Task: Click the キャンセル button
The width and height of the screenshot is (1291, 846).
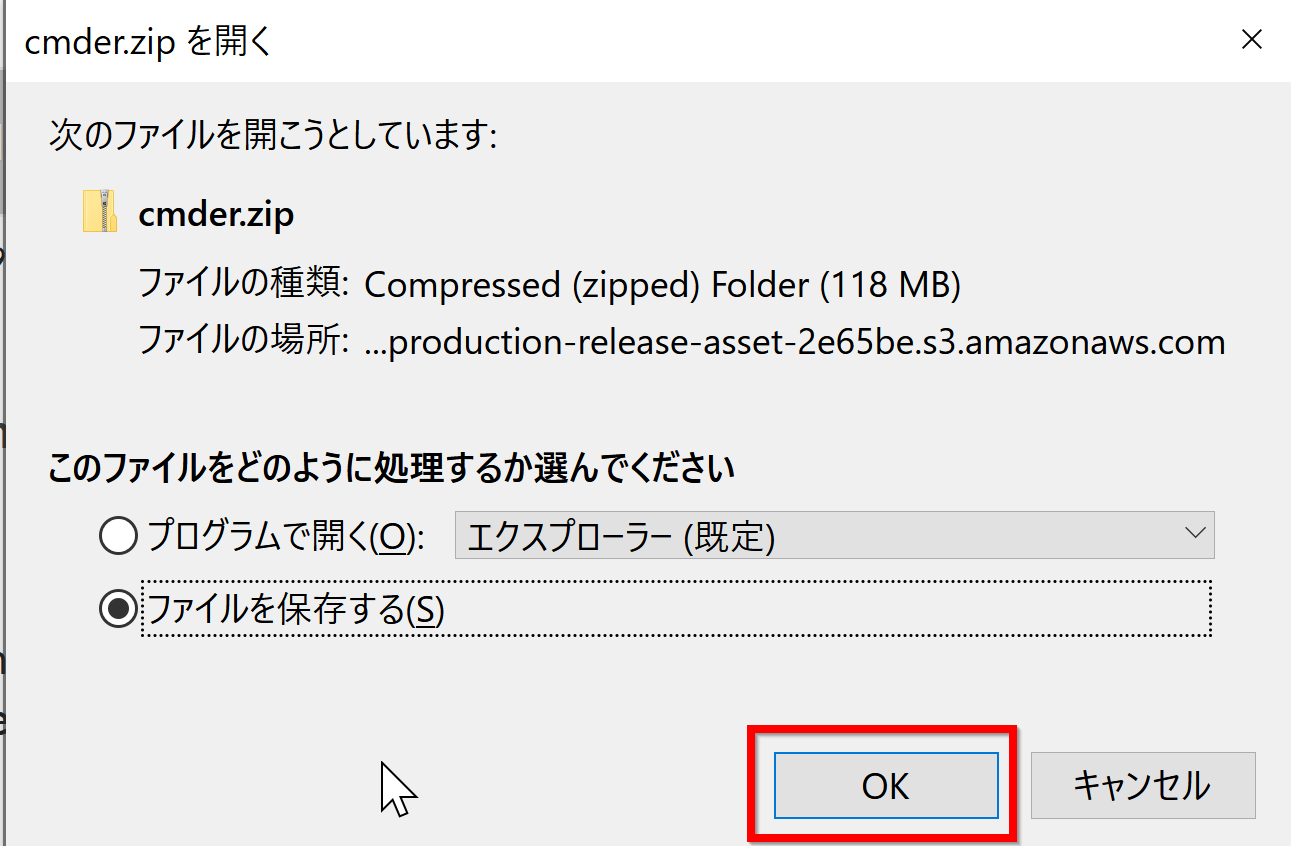Action: click(1142, 786)
